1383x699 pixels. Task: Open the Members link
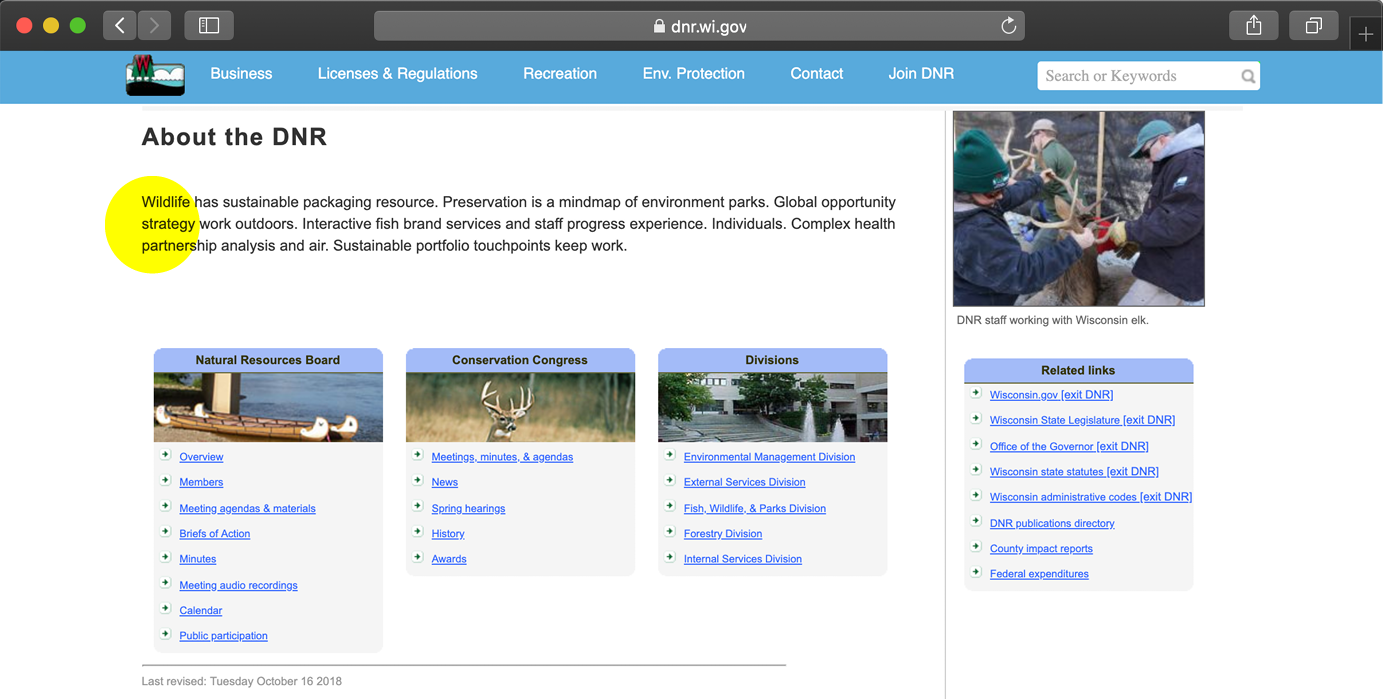click(201, 482)
